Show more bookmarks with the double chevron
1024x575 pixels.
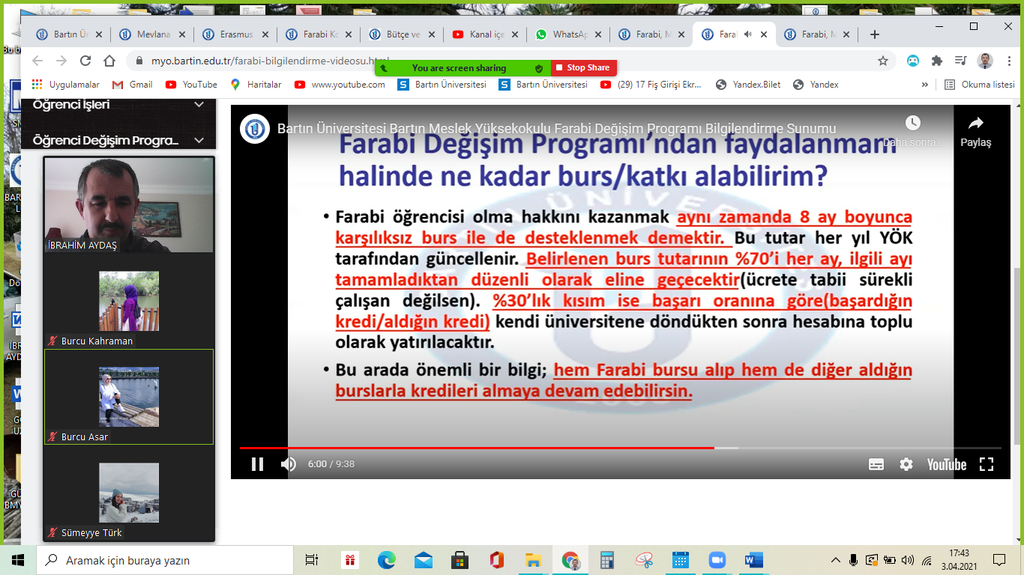925,84
